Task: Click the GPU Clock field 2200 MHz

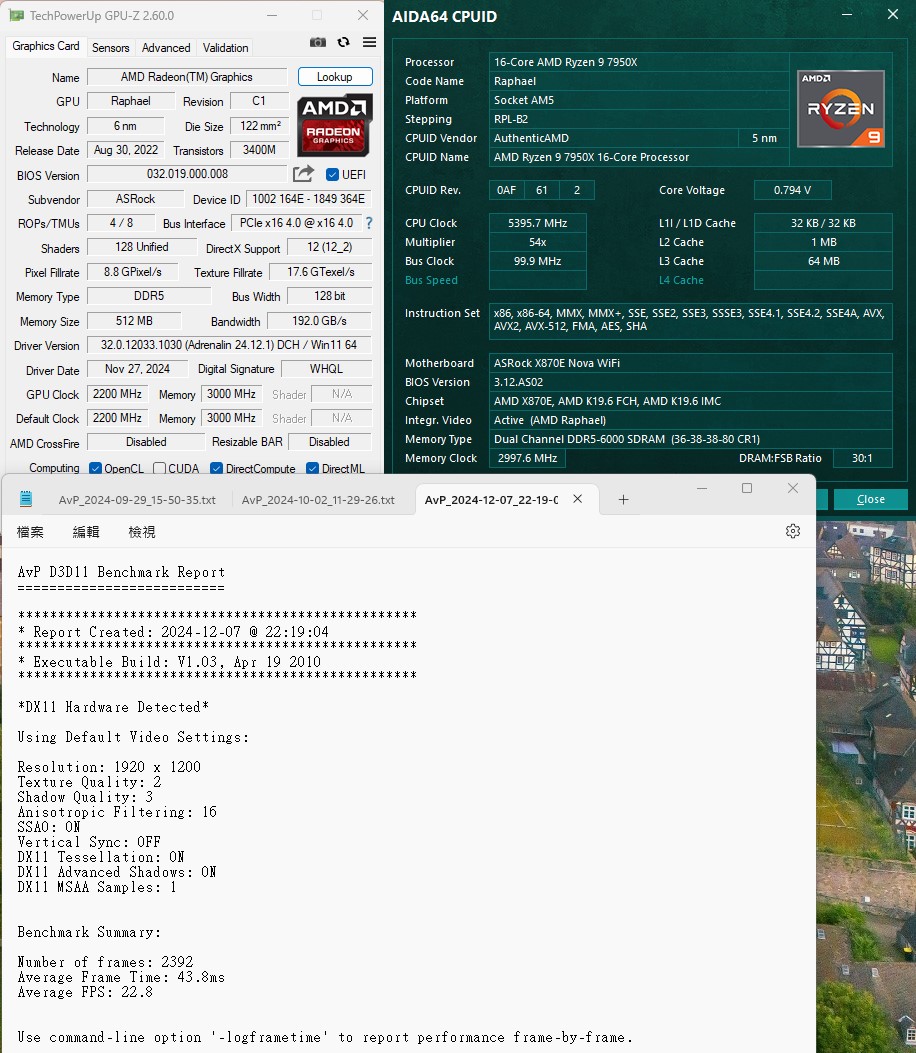Action: coord(118,394)
